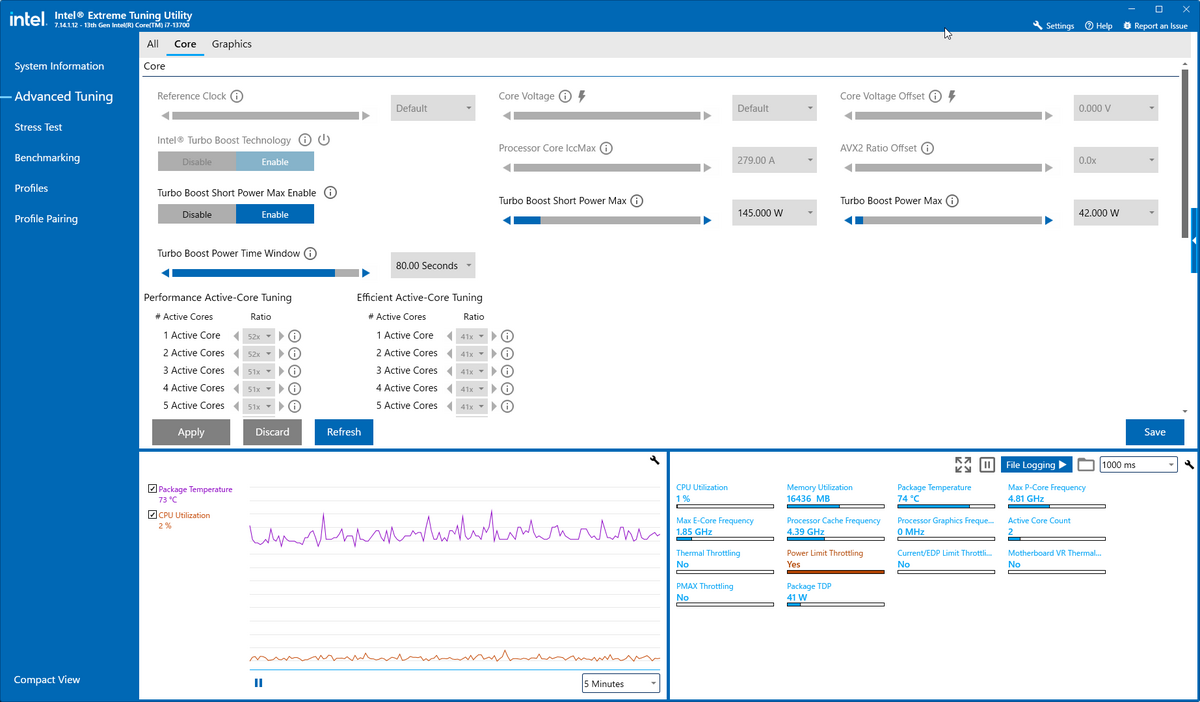This screenshot has width=1200, height=702.
Task: Open graph duration 5 Minutes dropdown
Action: [x=621, y=684]
